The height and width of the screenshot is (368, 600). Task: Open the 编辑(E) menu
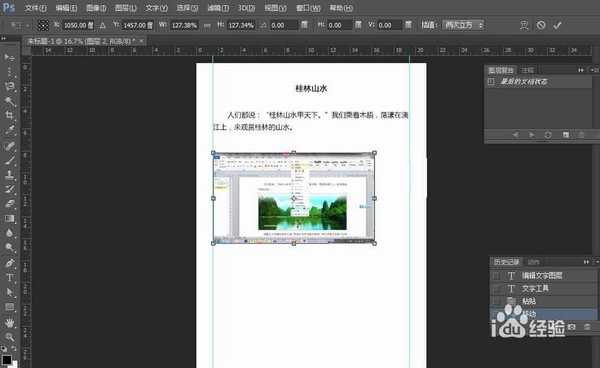pos(66,8)
